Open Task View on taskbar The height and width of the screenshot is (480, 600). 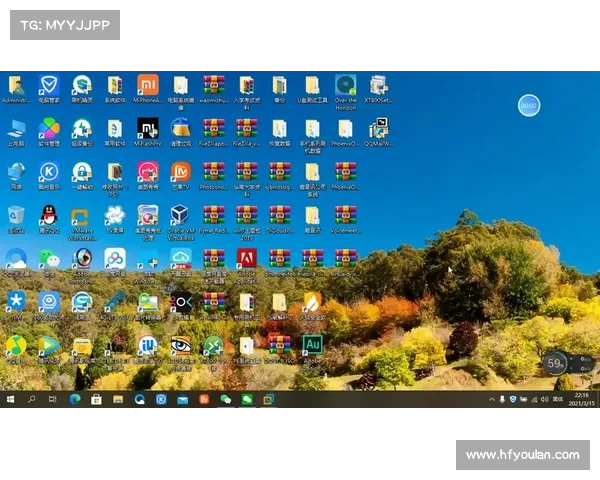(53, 400)
